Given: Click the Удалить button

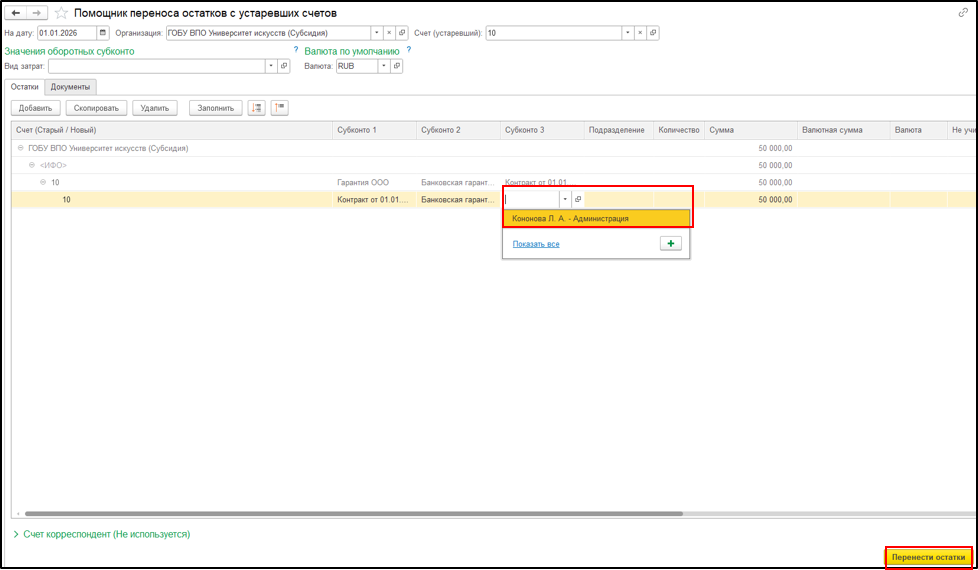Looking at the screenshot, I should [155, 108].
